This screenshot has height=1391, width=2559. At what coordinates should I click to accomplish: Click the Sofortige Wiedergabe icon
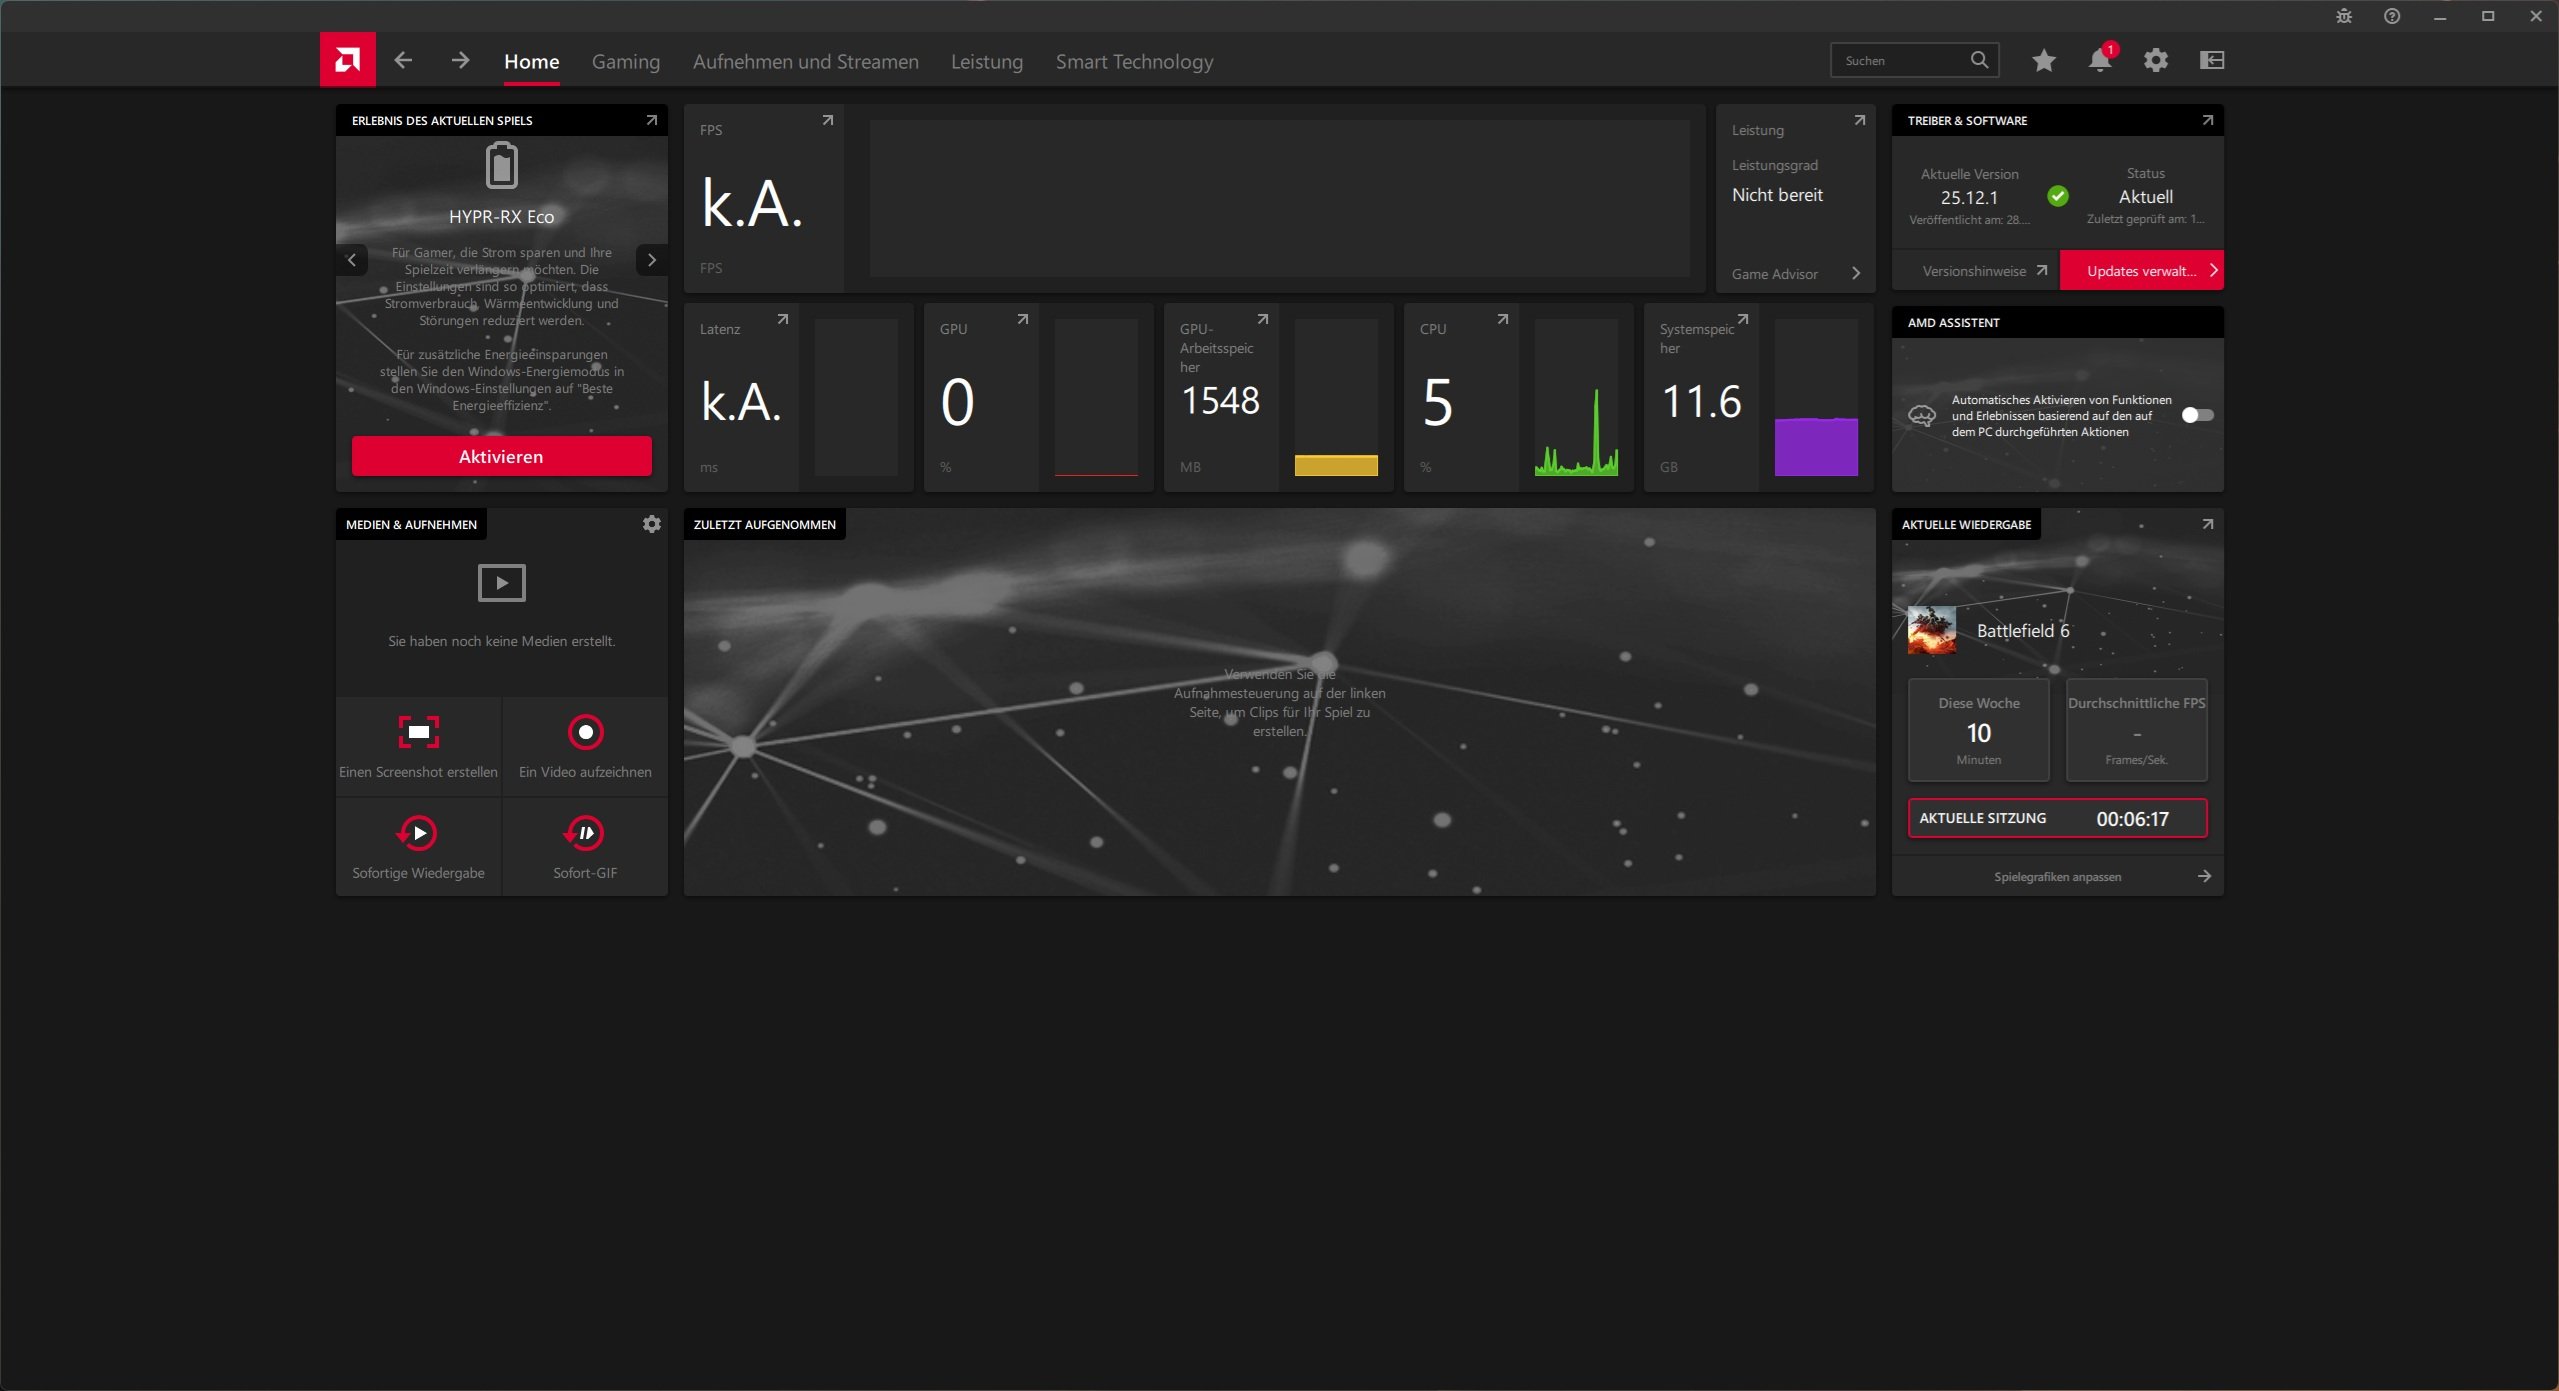coord(418,833)
